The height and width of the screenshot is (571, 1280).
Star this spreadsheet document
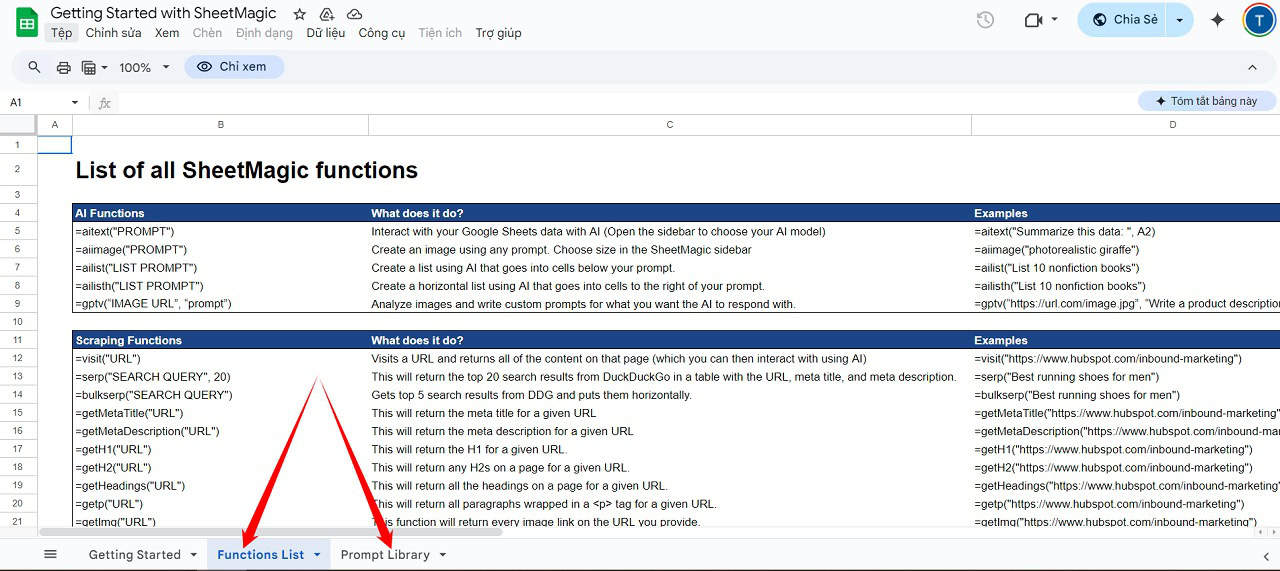pos(299,14)
